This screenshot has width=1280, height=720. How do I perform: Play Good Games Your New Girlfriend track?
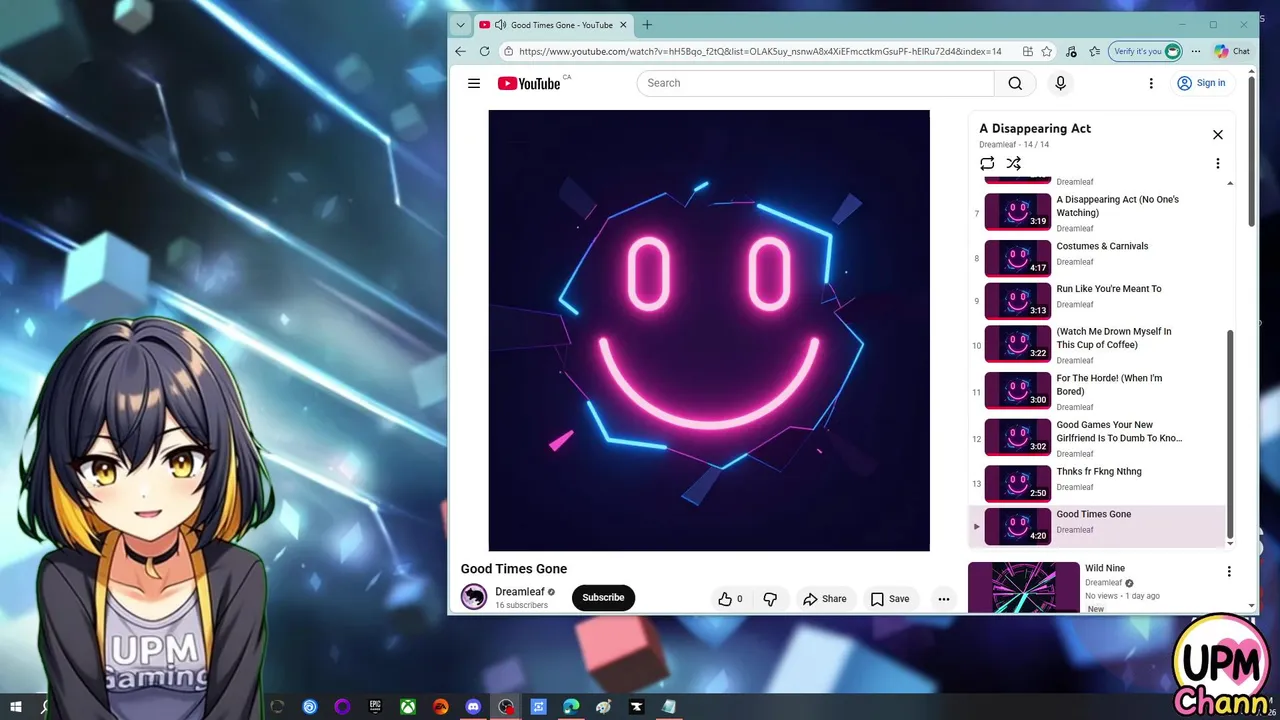pyautogui.click(x=1096, y=438)
